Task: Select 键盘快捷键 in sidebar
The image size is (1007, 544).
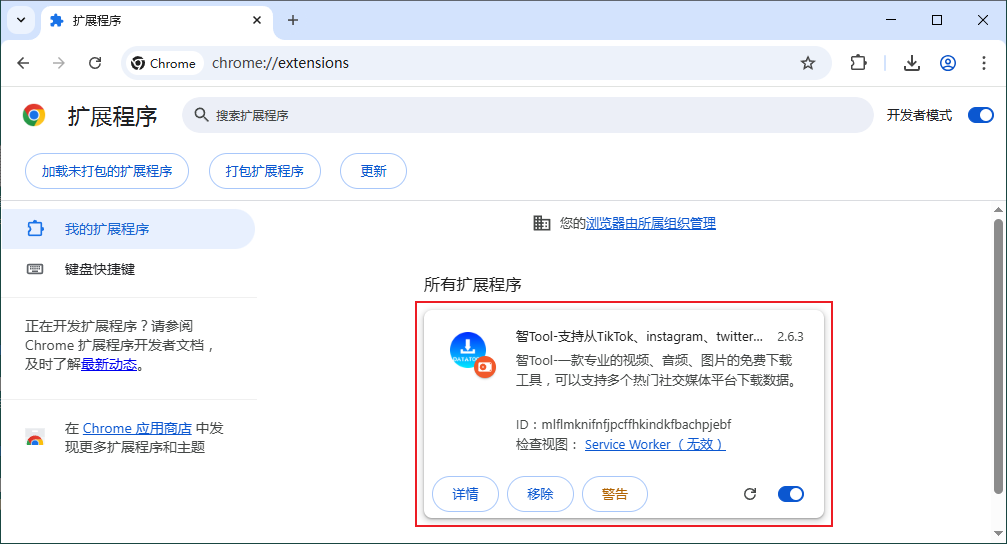Action: [100, 269]
